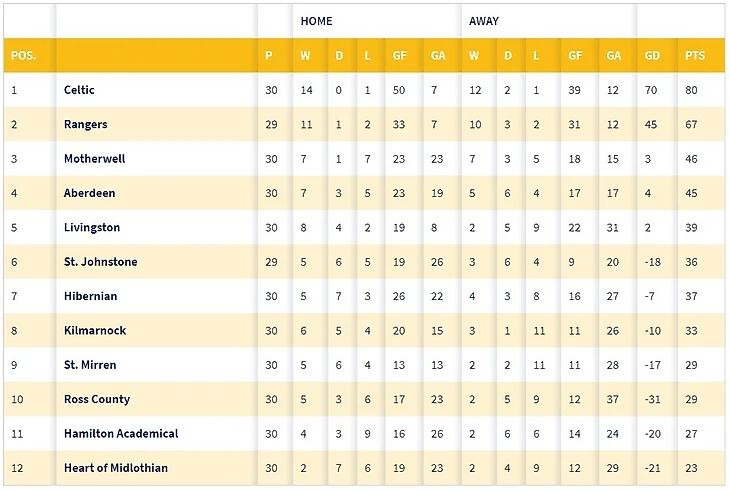
Task: Click the POS. column header
Action: (23, 56)
